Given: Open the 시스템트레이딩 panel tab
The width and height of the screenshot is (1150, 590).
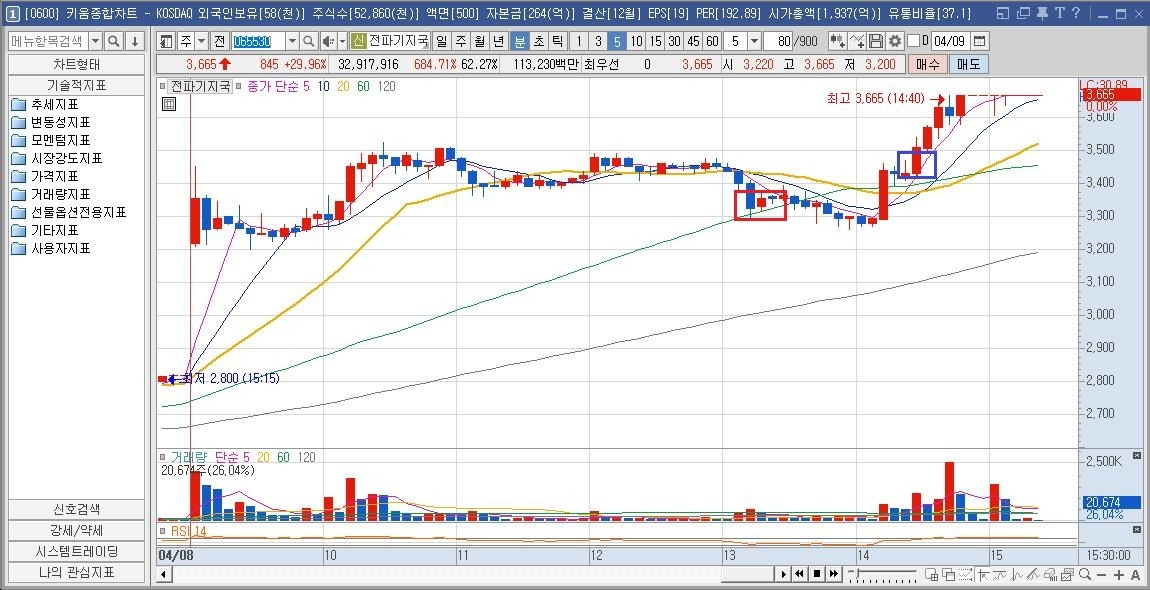Looking at the screenshot, I should [76, 551].
